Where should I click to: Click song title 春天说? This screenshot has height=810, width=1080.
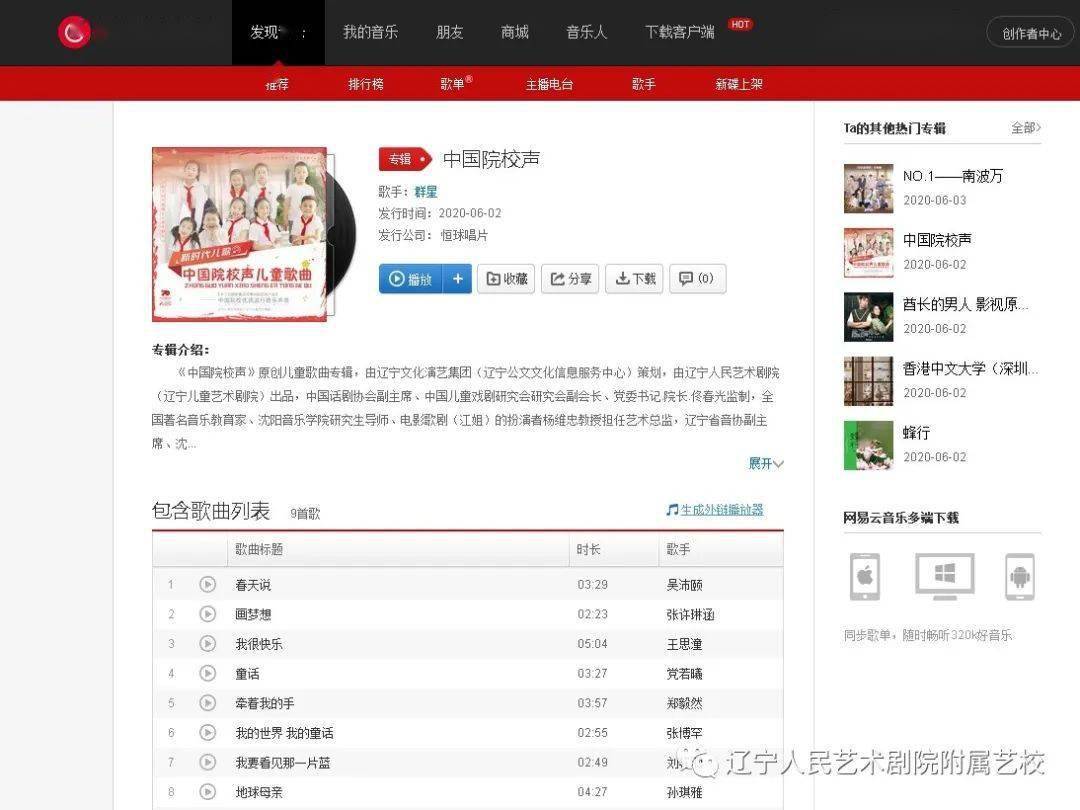[253, 585]
